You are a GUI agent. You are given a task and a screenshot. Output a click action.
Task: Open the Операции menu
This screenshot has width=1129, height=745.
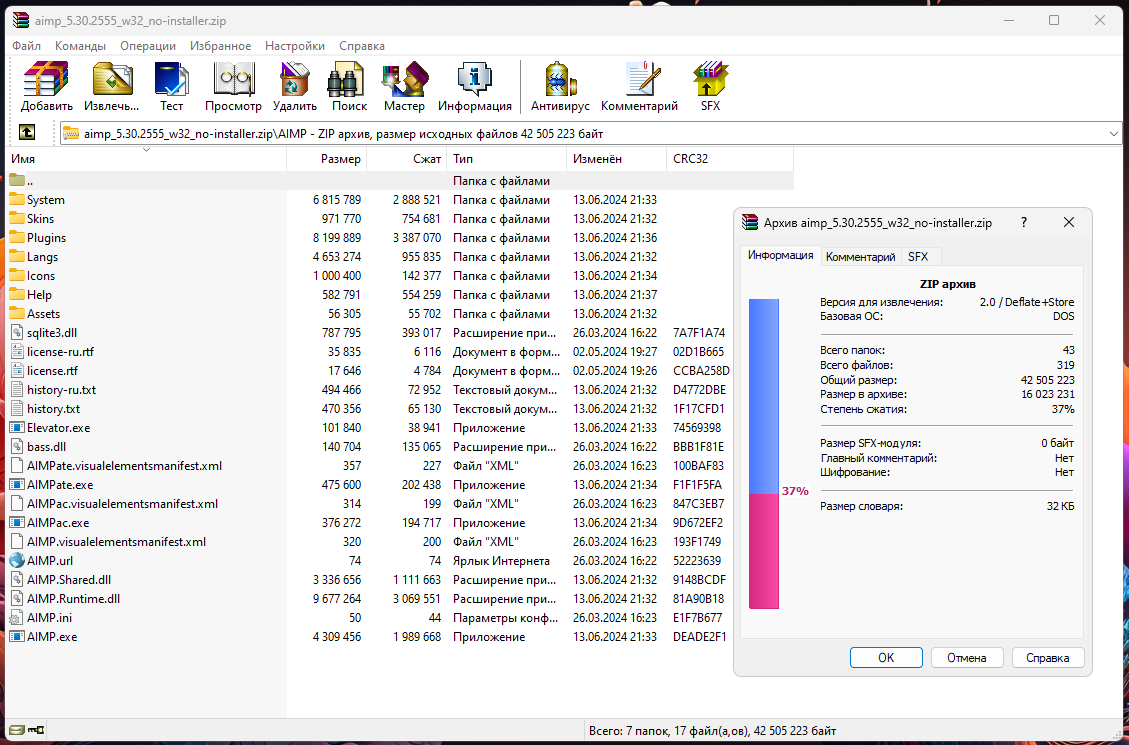point(148,45)
